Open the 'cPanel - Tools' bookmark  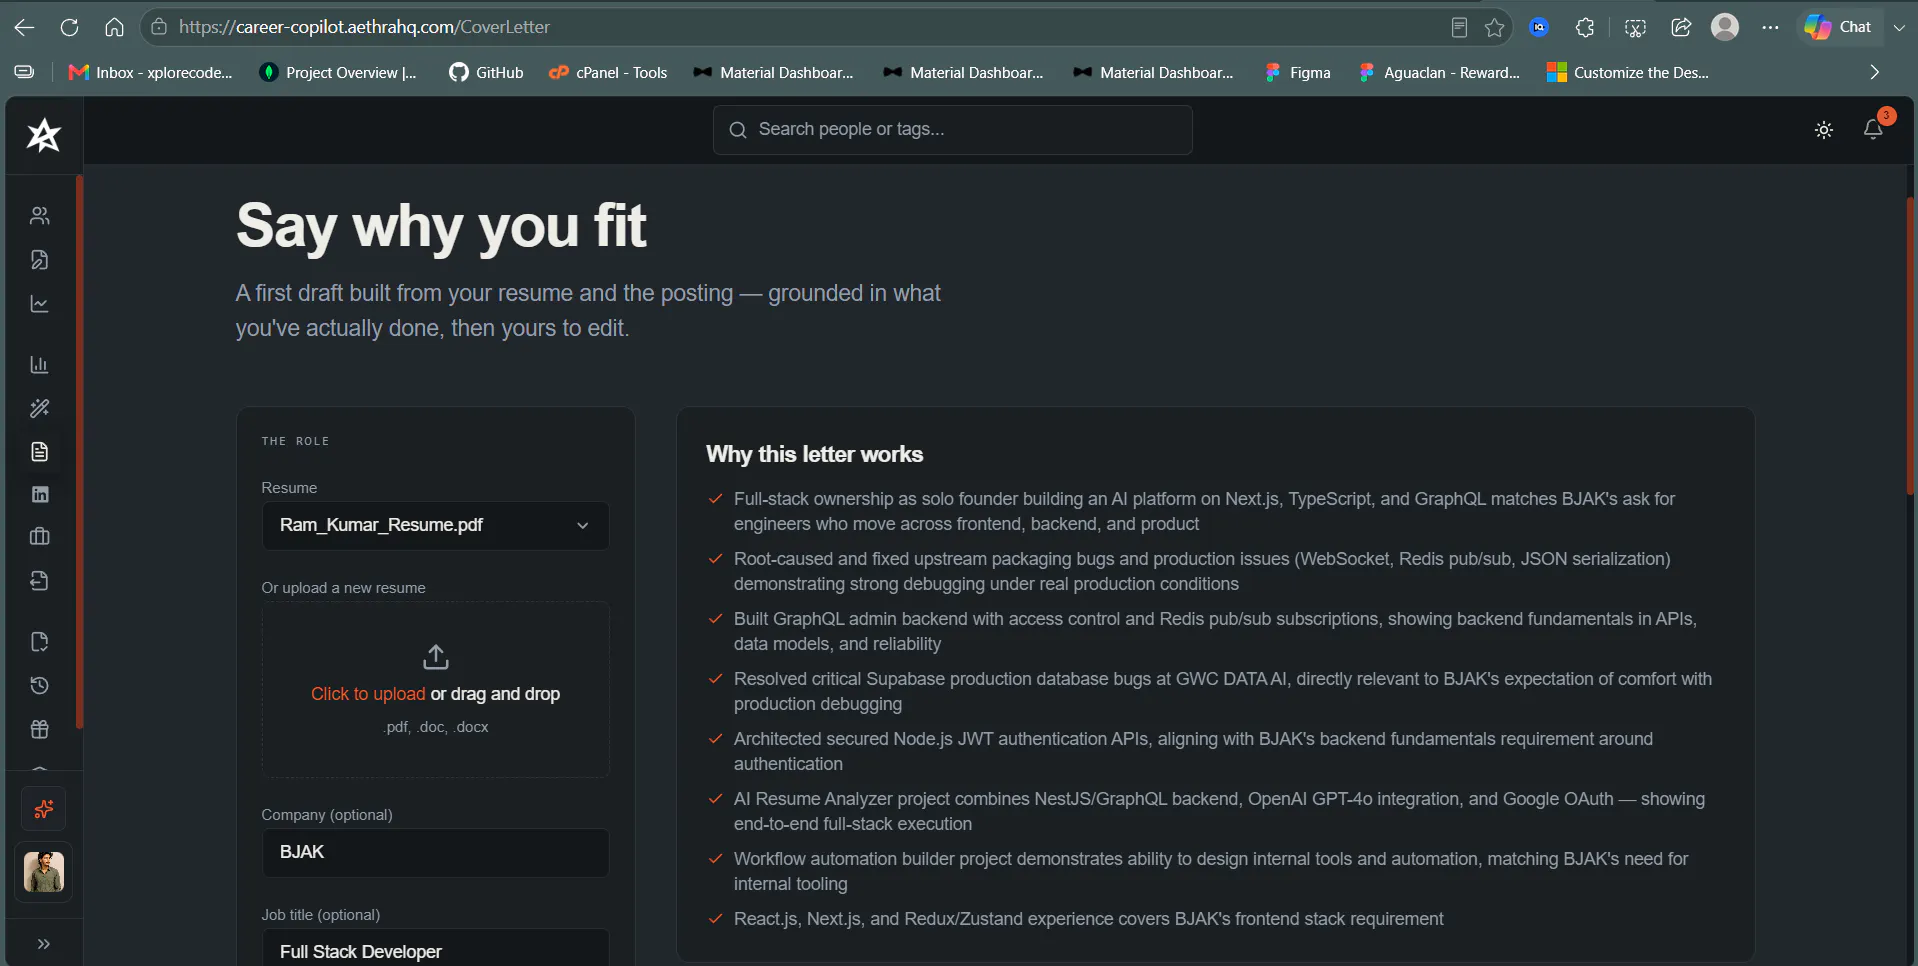608,72
